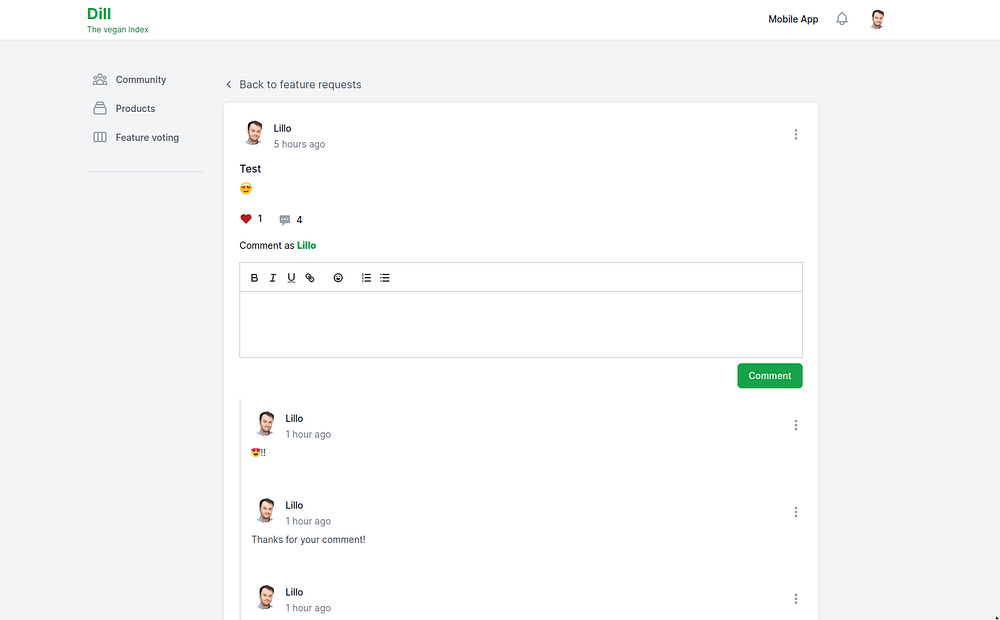Go back to feature requests
Screen dimensions: 1000x620
300,84
